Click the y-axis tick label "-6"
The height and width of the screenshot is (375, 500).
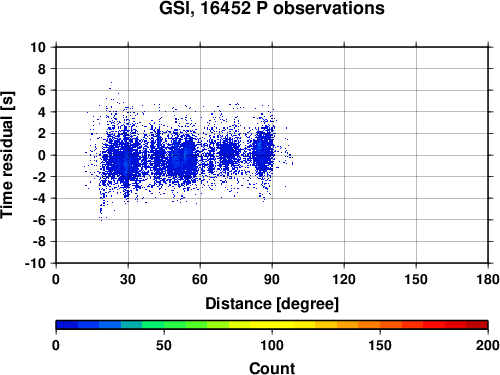click(x=39, y=220)
